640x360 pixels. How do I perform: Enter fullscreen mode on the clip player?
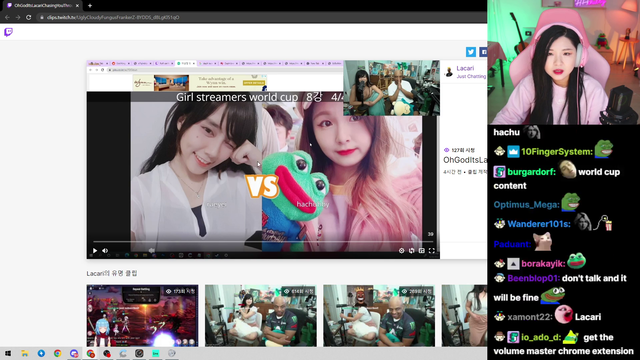pyautogui.click(x=431, y=251)
